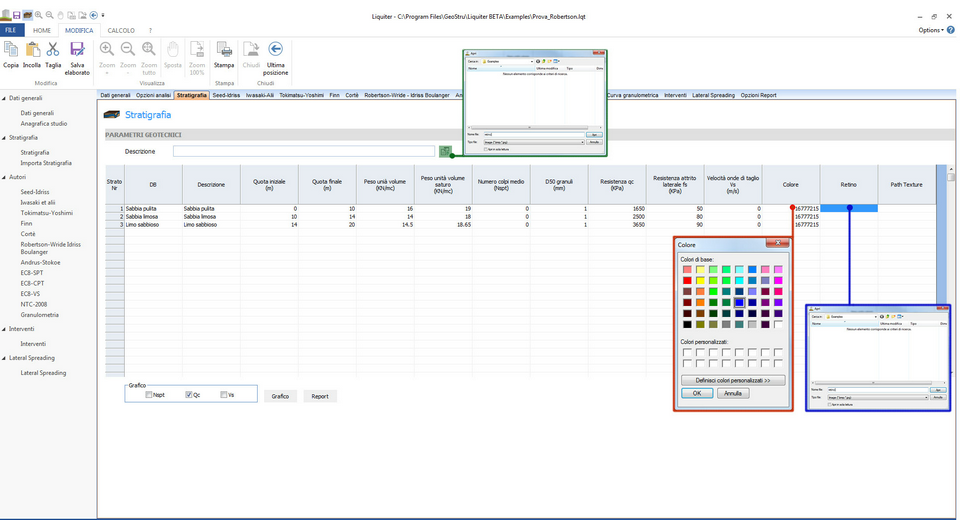Click the Zoom tutto ribbon icon

[149, 50]
